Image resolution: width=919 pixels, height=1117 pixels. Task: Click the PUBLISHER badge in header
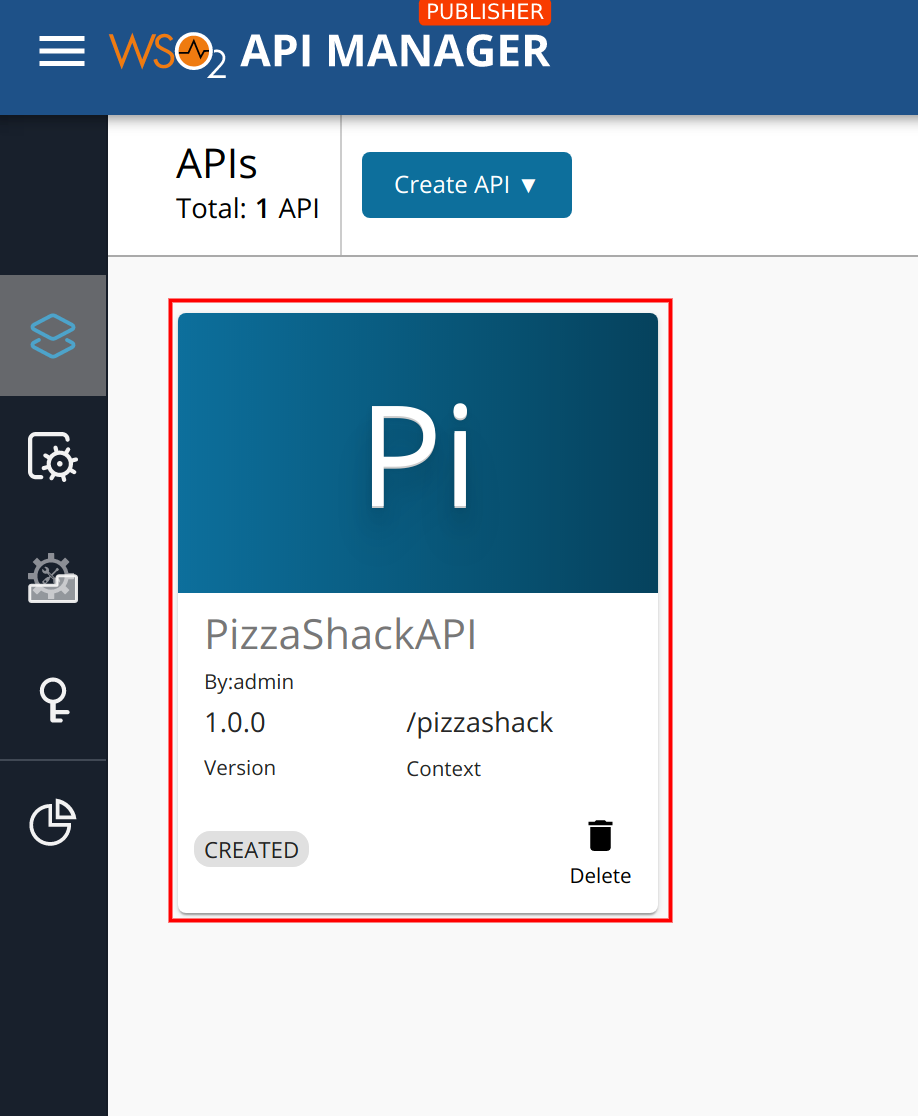(484, 12)
